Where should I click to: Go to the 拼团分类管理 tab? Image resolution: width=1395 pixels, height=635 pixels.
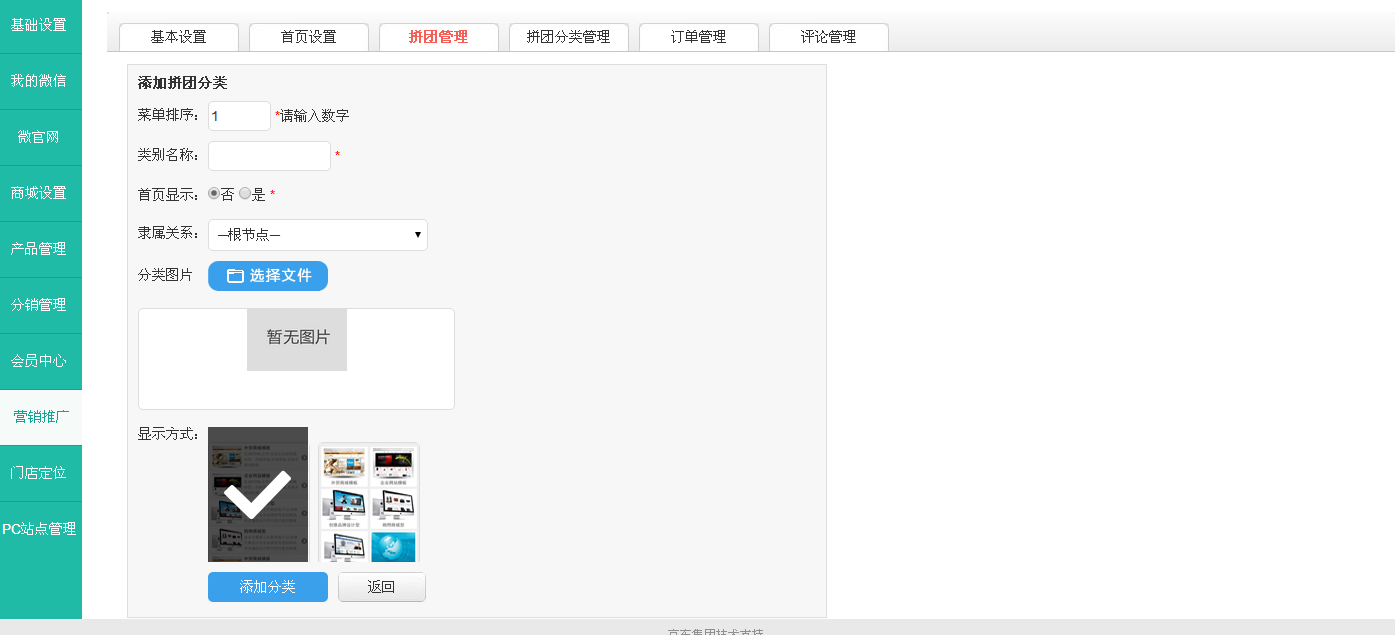[569, 37]
